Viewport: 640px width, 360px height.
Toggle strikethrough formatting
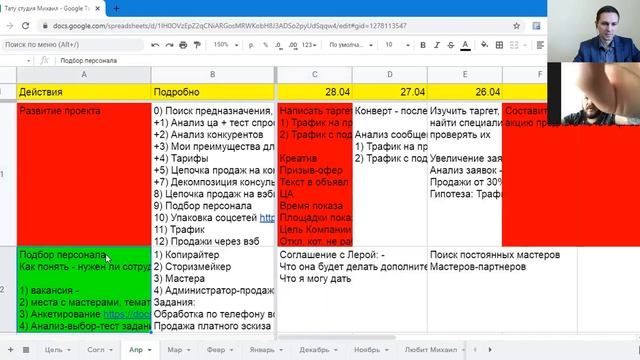(x=451, y=45)
